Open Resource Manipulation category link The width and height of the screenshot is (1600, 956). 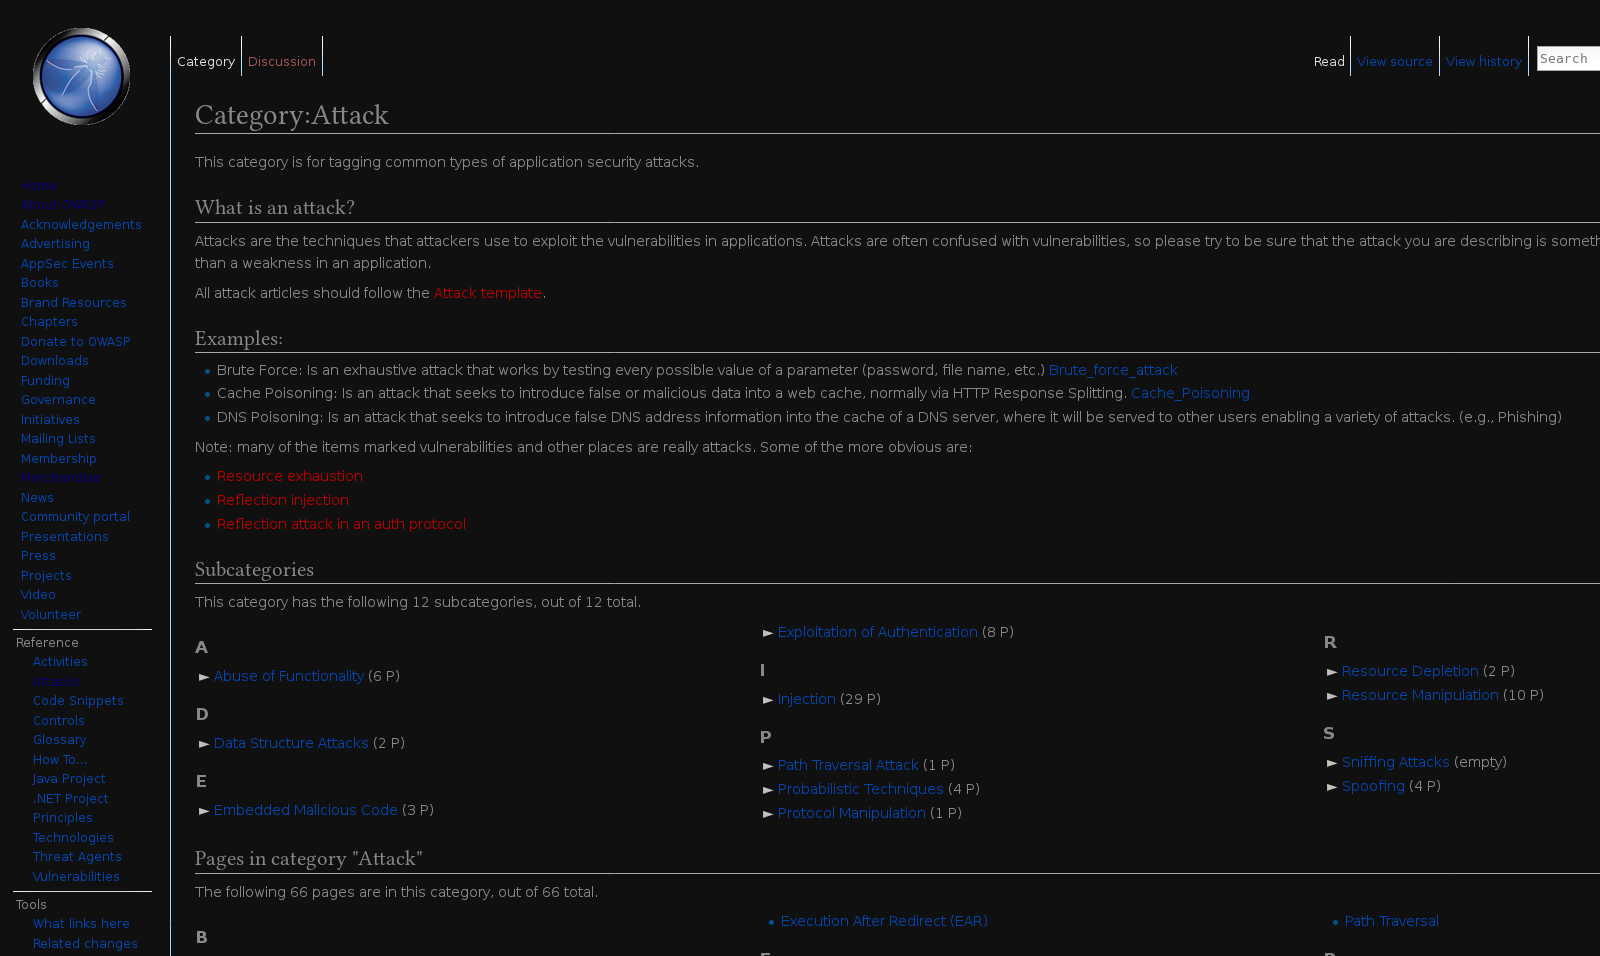coord(1420,695)
